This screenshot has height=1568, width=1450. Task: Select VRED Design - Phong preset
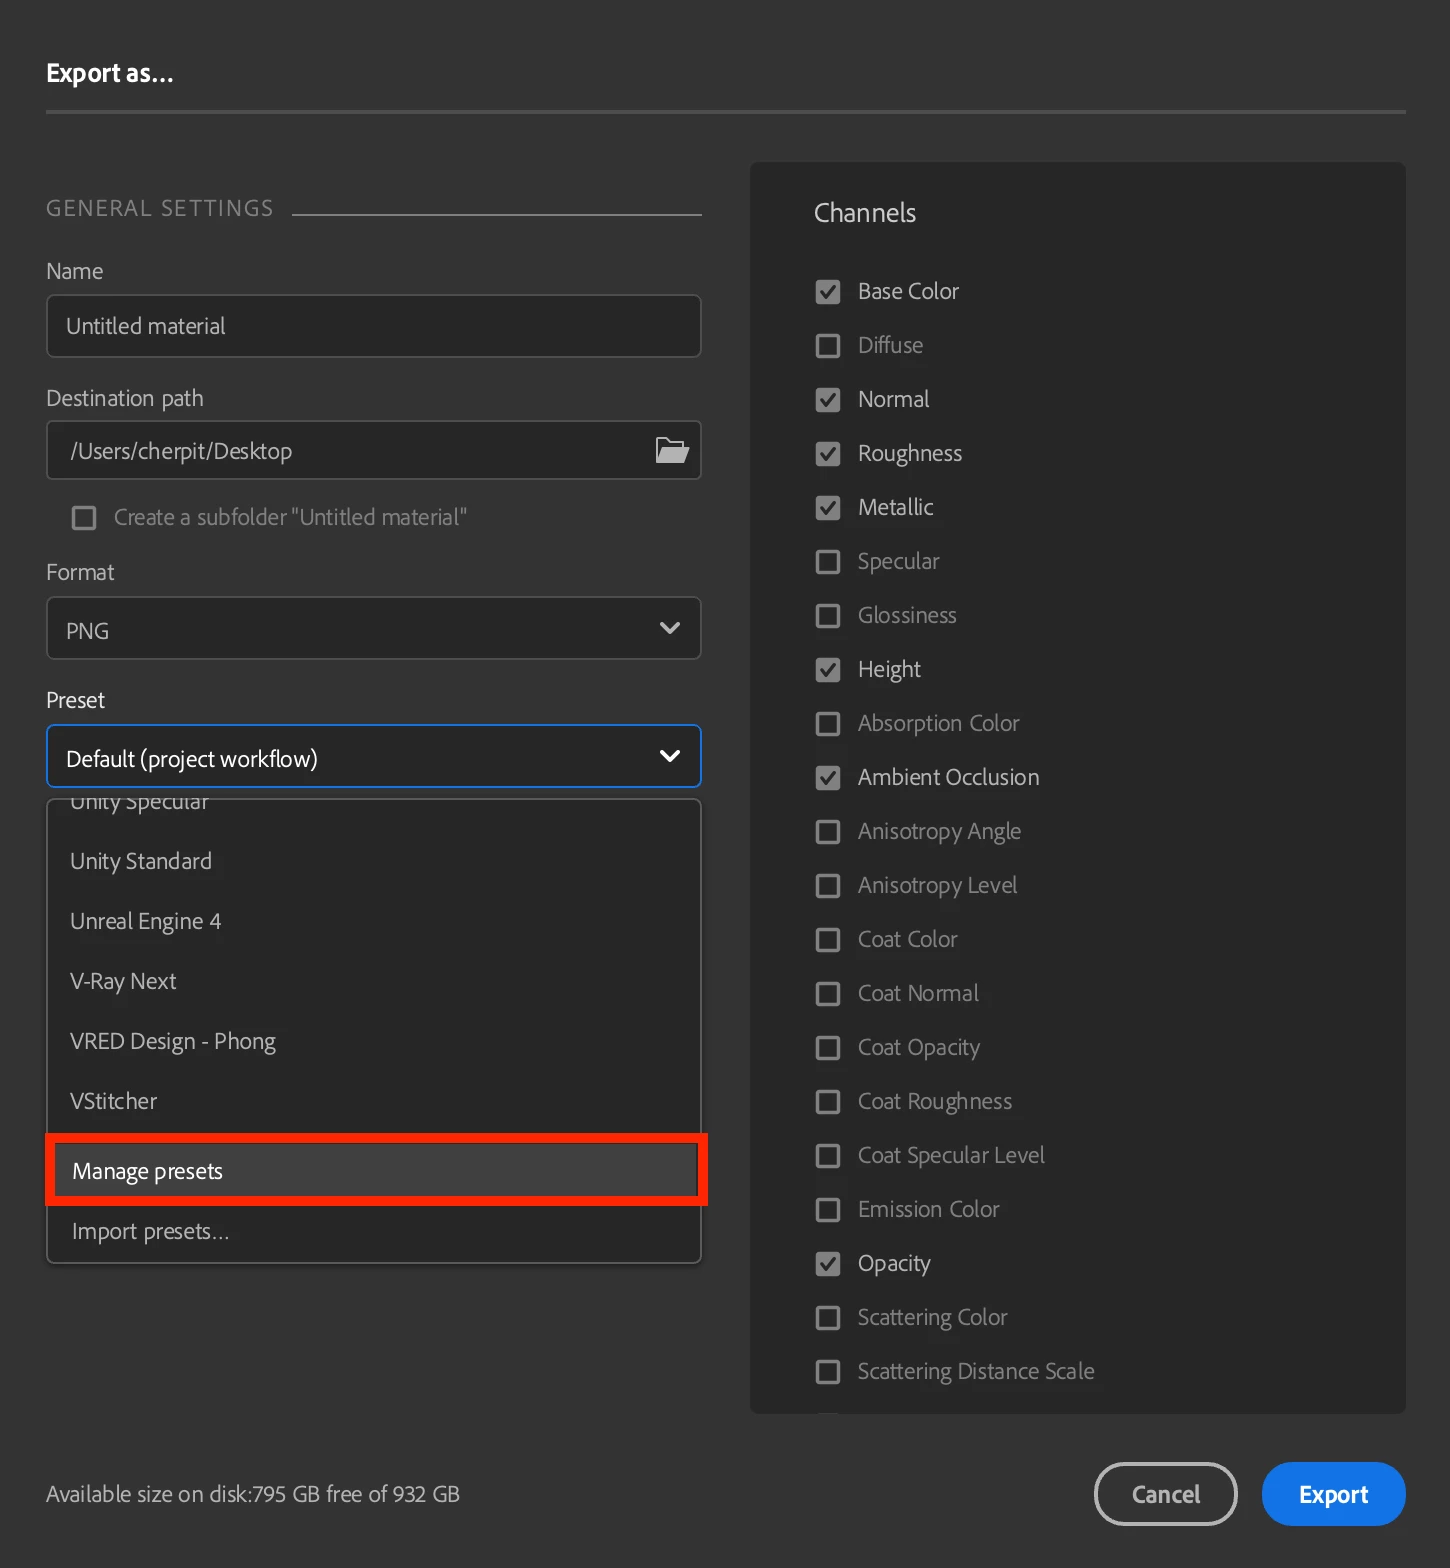[173, 1041]
